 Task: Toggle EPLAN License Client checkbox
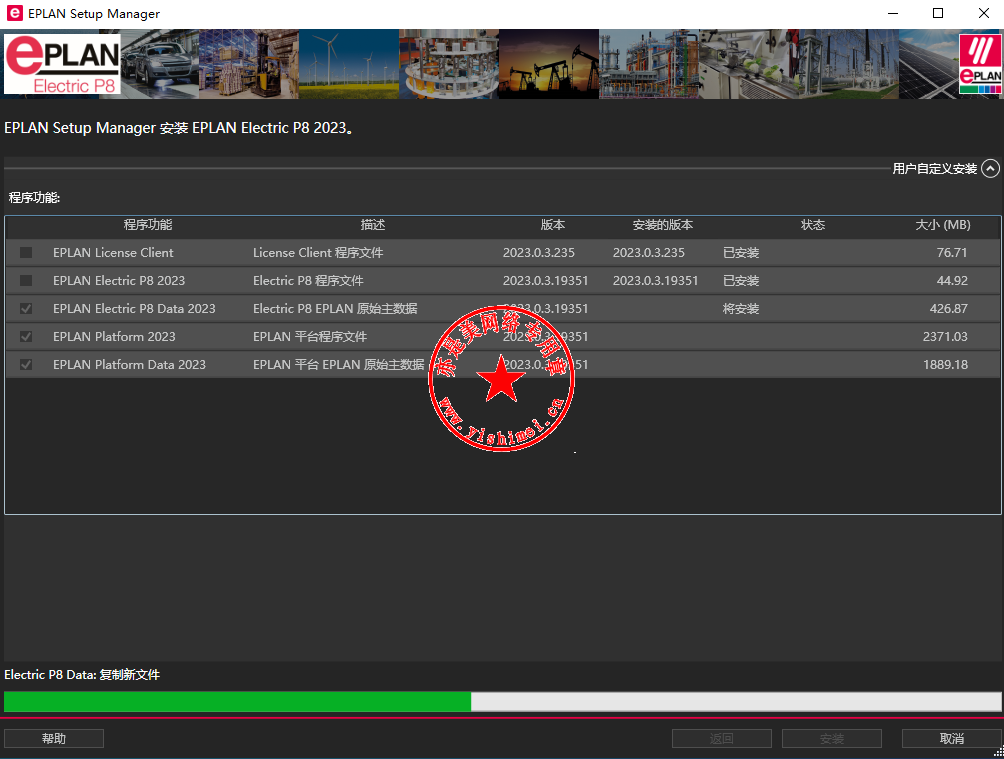tap(26, 252)
